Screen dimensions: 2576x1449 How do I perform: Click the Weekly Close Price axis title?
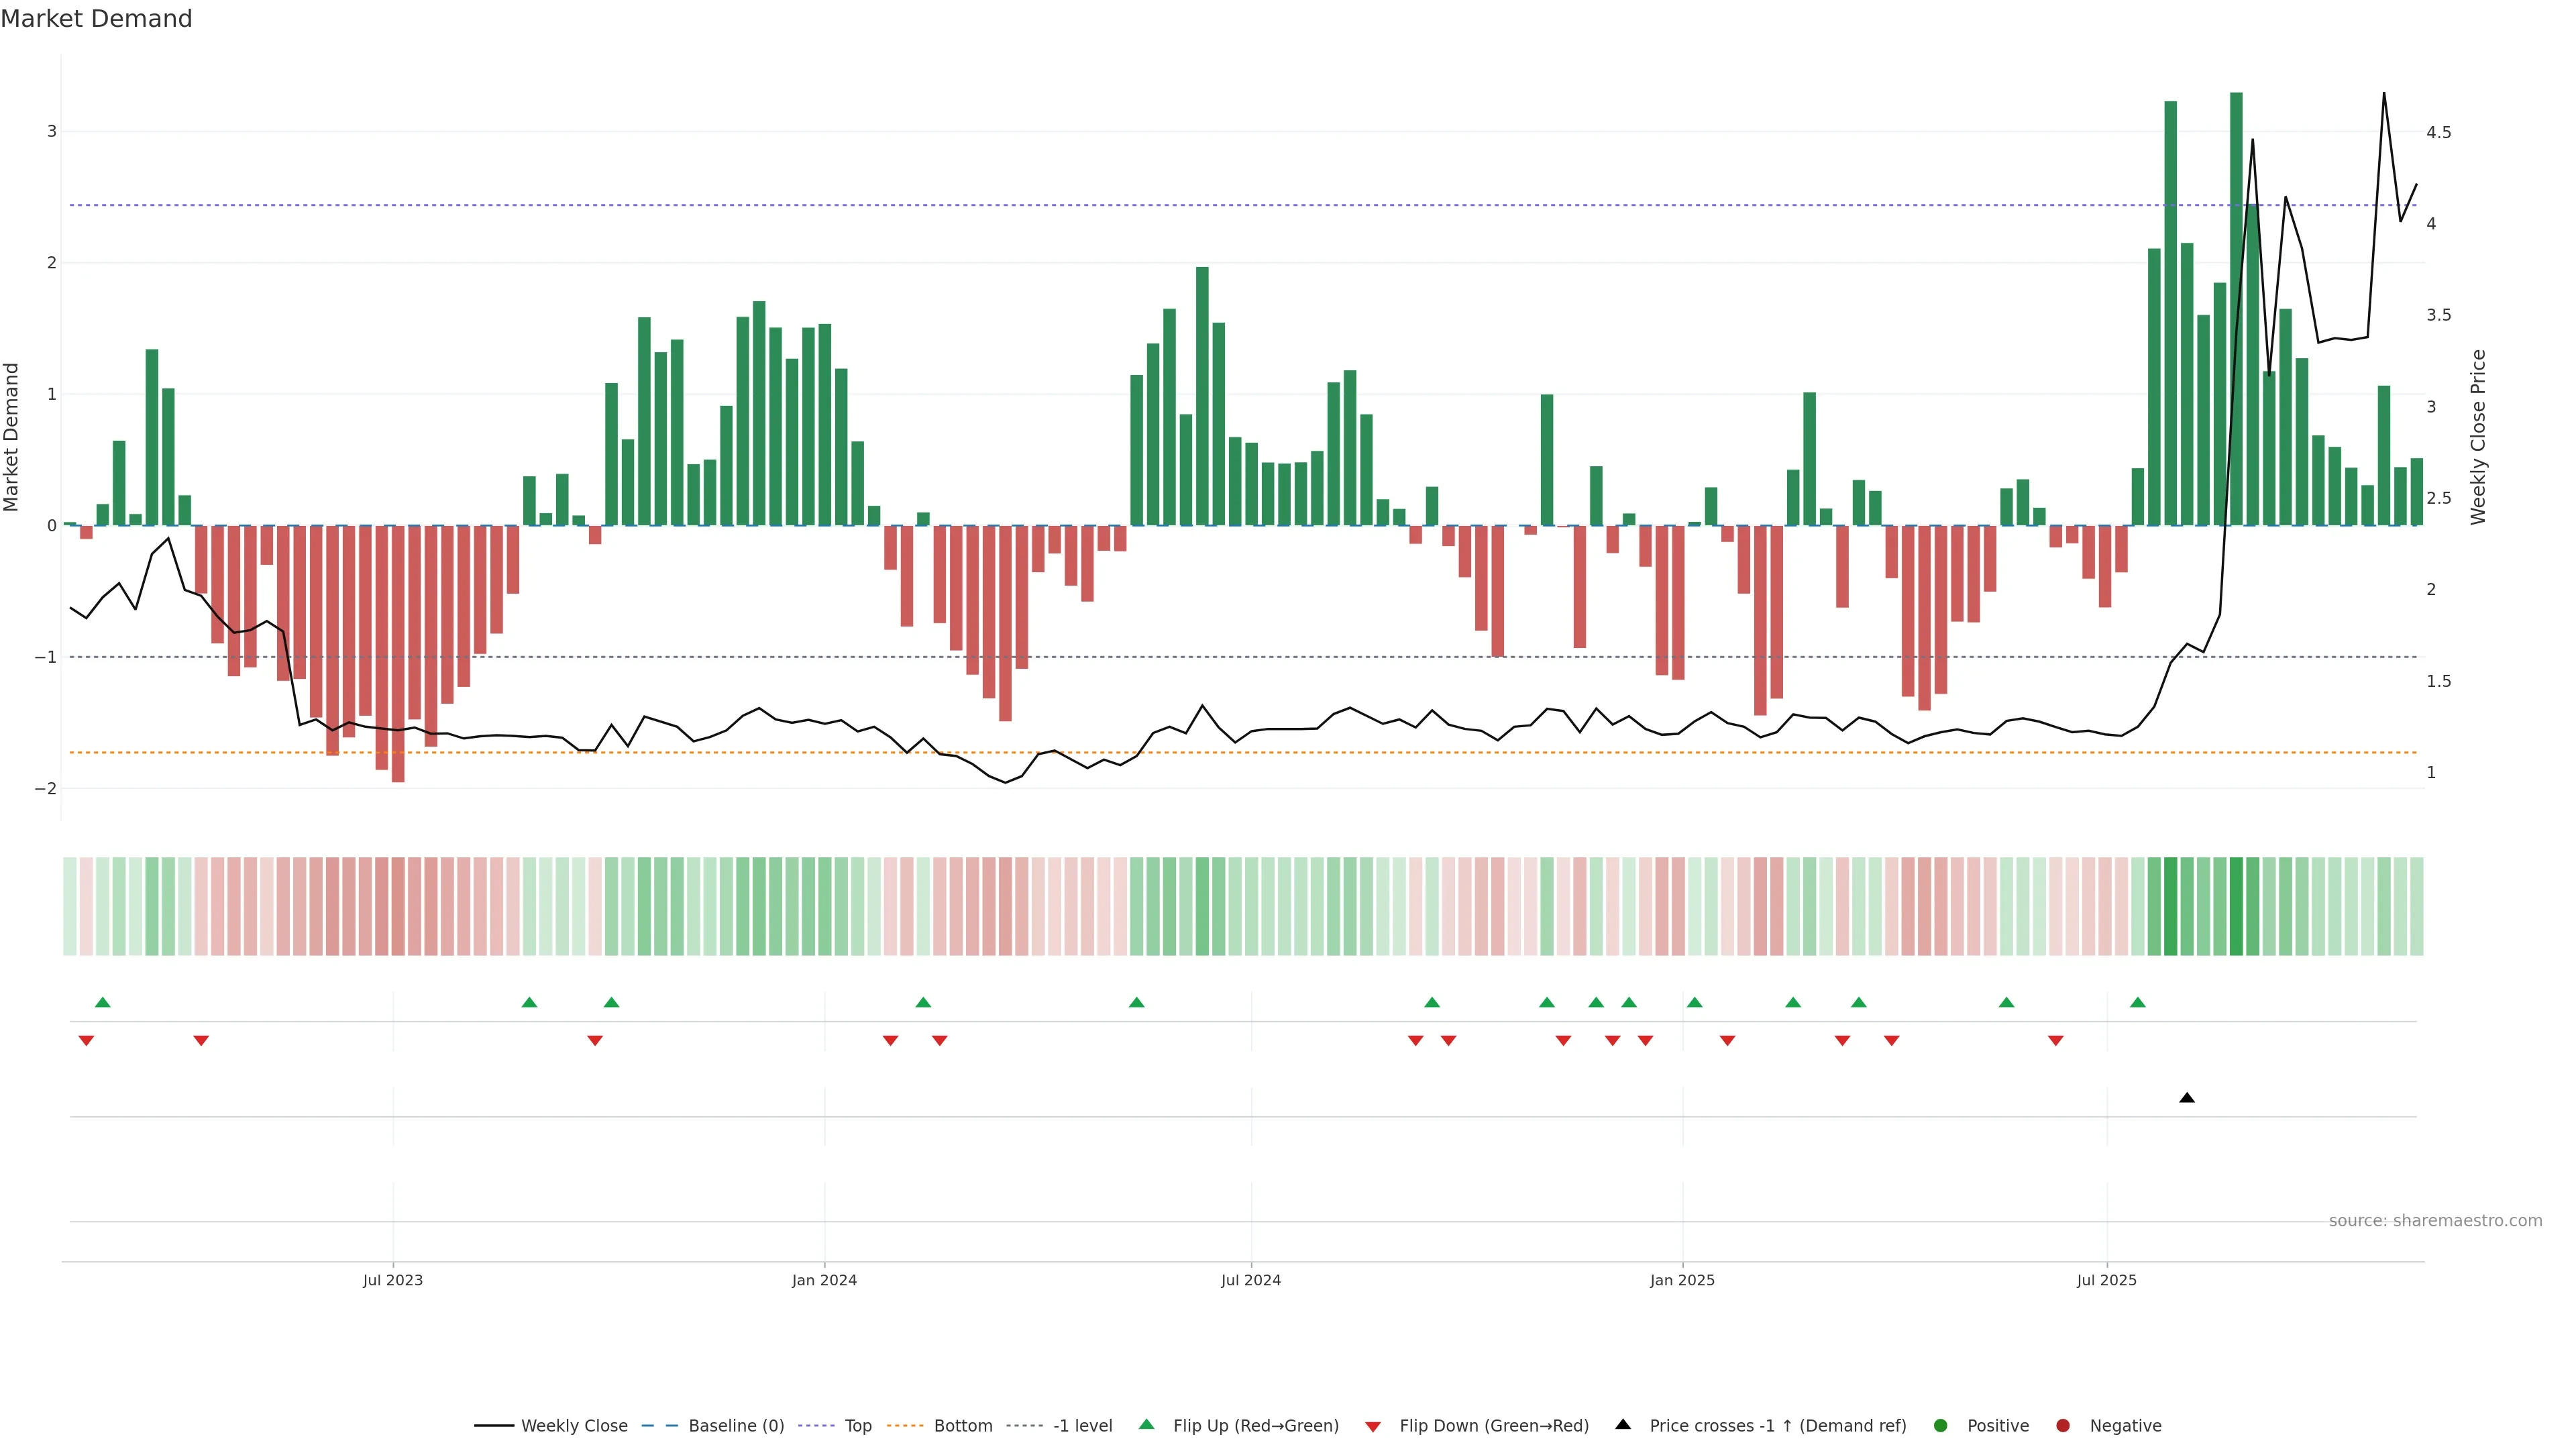(x=2478, y=437)
